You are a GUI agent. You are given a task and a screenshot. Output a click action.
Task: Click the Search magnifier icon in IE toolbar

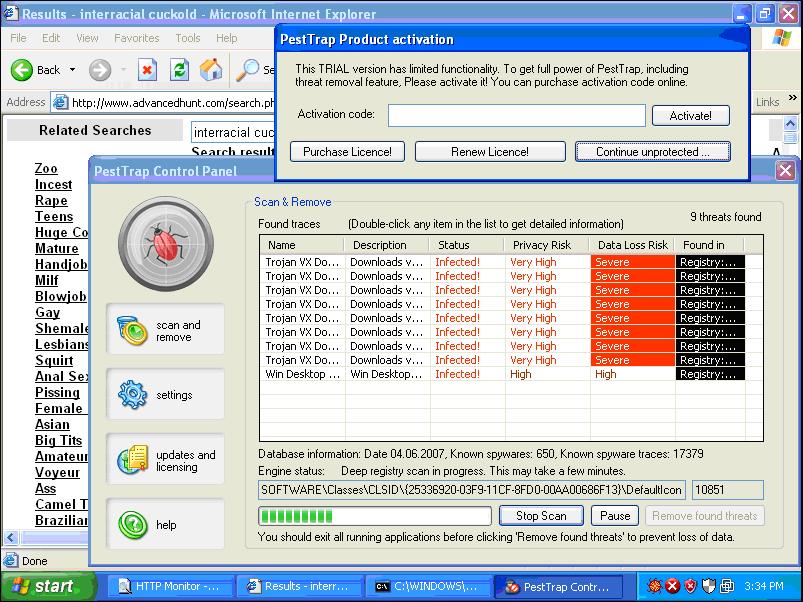click(x=248, y=70)
